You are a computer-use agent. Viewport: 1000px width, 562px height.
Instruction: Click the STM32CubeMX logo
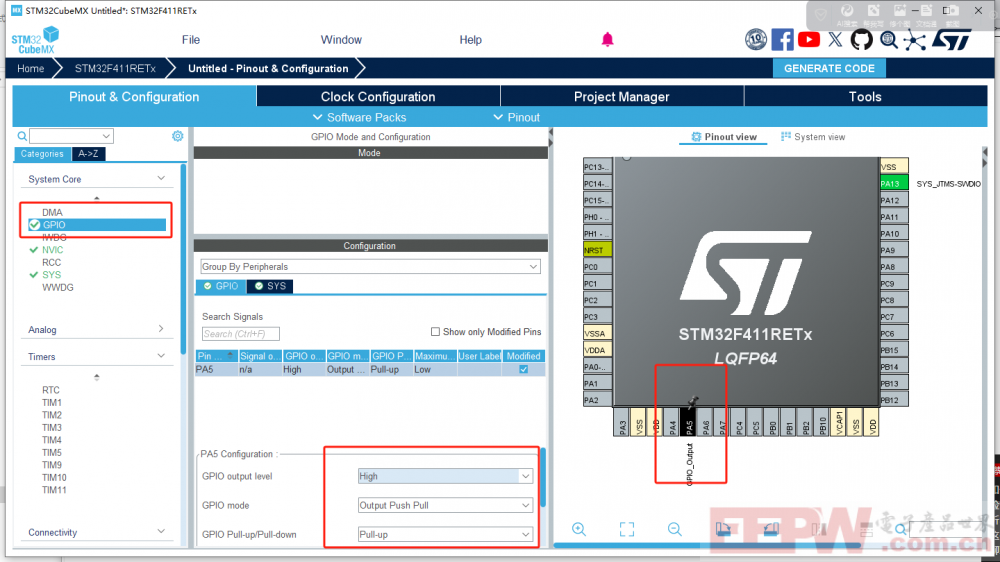pyautogui.click(x=35, y=40)
